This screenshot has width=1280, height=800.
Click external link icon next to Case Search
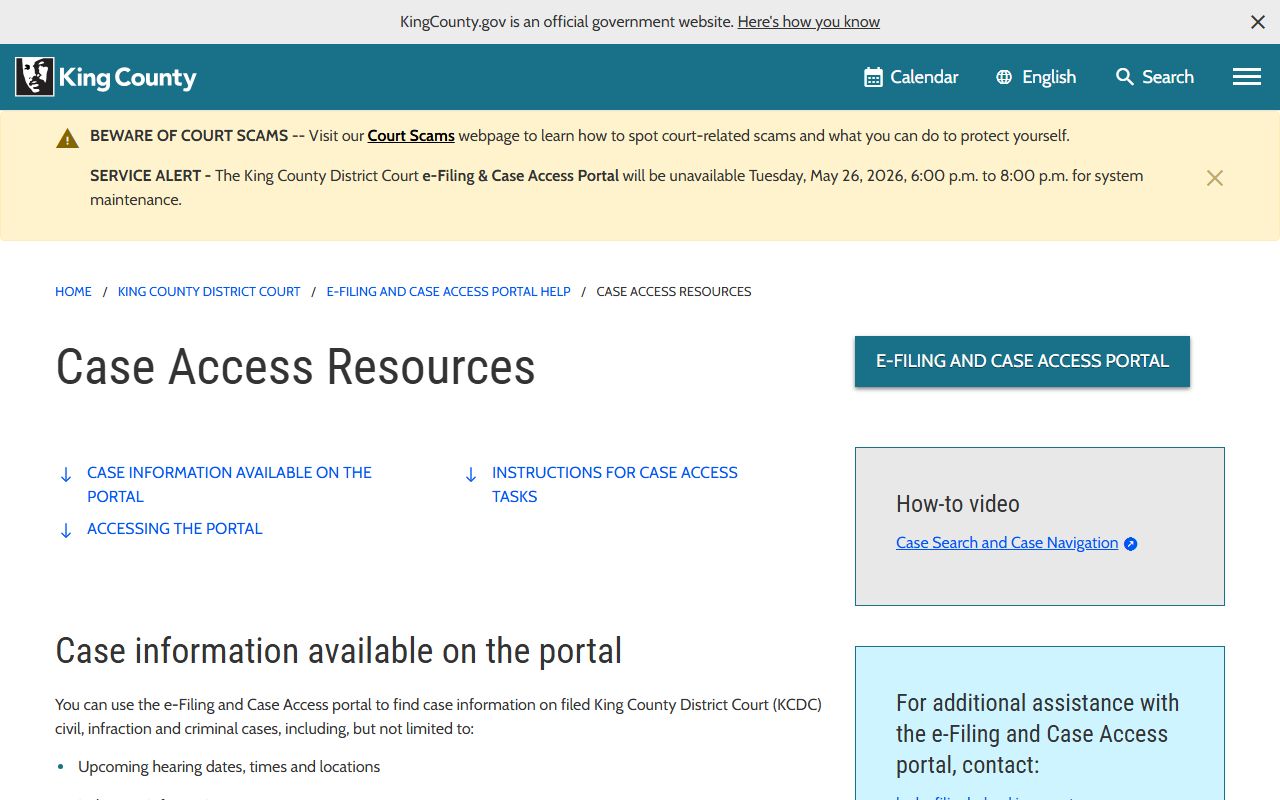1131,544
